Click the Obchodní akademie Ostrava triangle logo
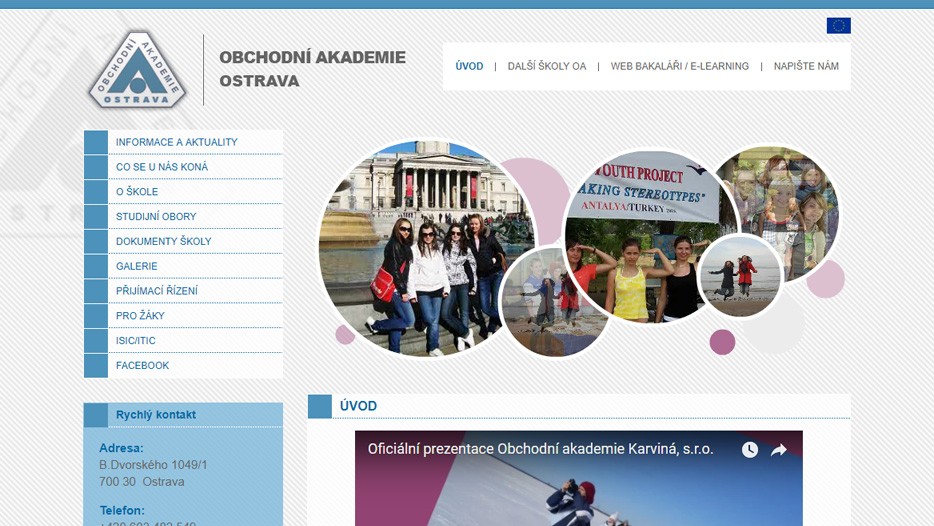The height and width of the screenshot is (526, 934). coord(137,70)
